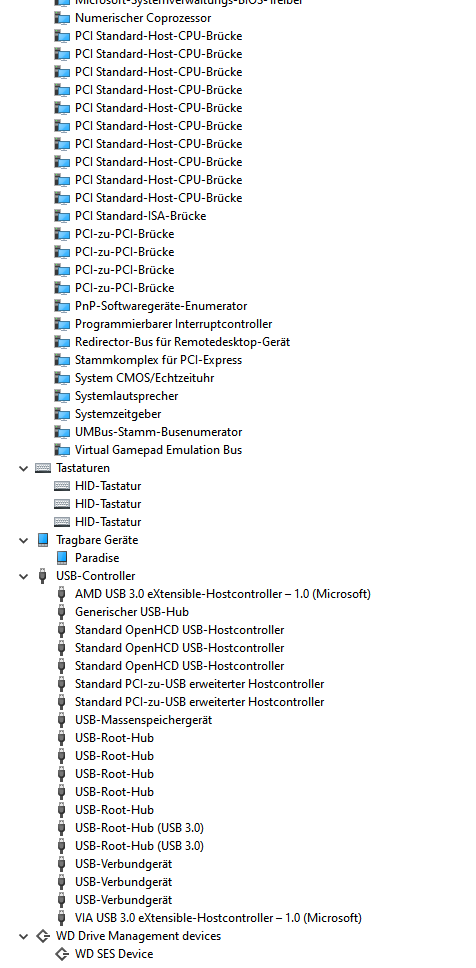The height and width of the screenshot is (968, 476).
Task: Click the portable device icon beside Paradise
Action: coord(62,557)
